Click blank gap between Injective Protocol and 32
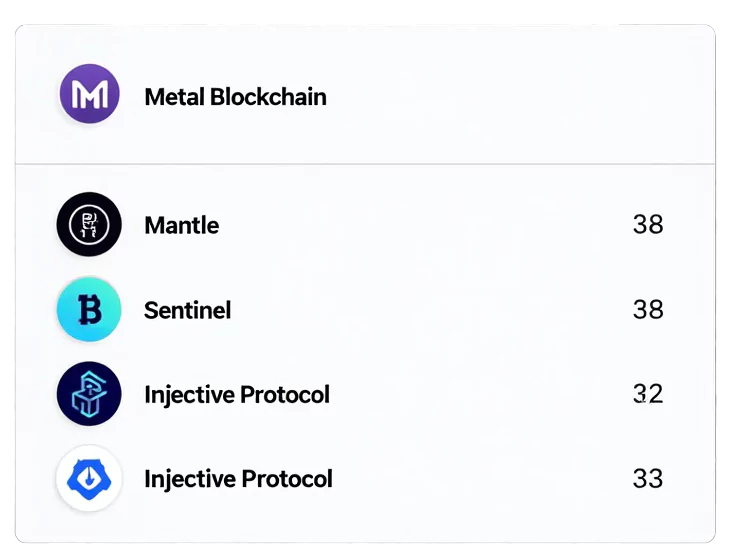The image size is (730, 559). (x=480, y=394)
